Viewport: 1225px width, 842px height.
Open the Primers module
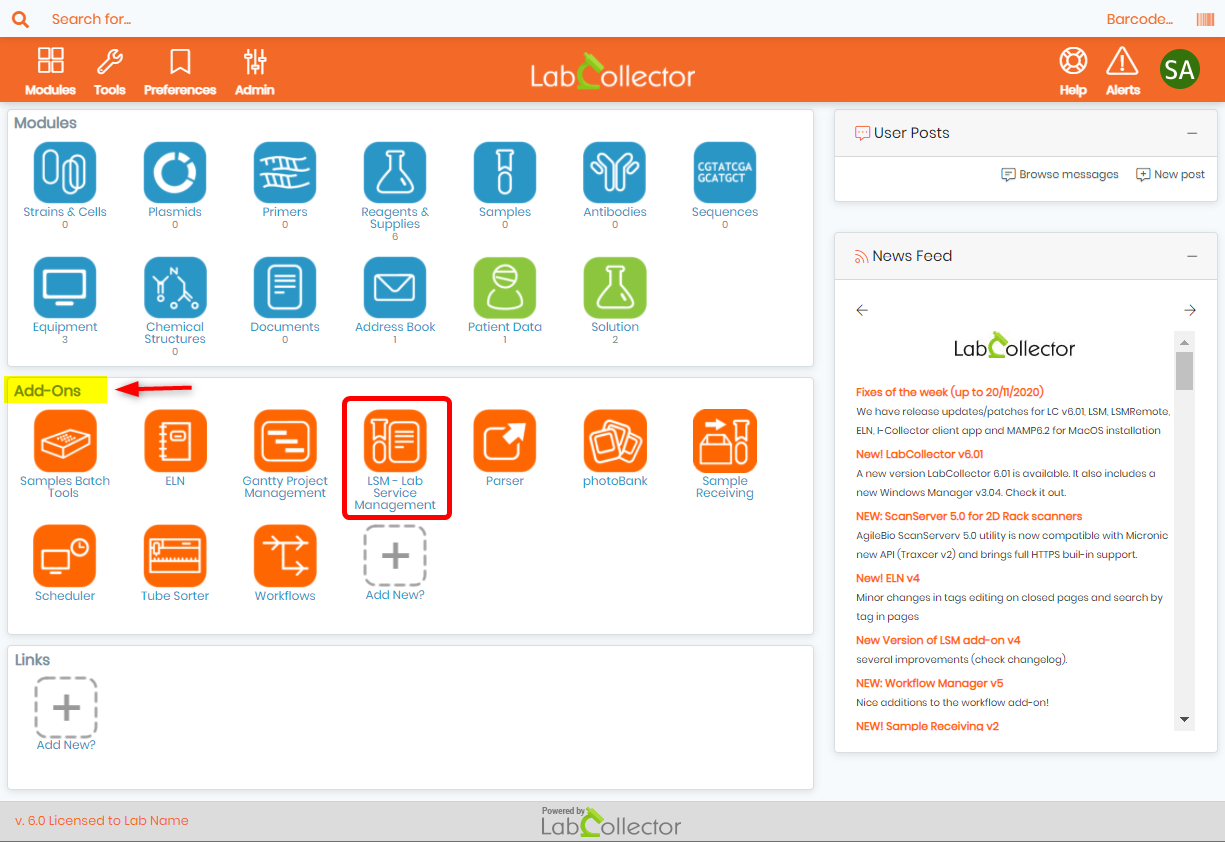(285, 173)
